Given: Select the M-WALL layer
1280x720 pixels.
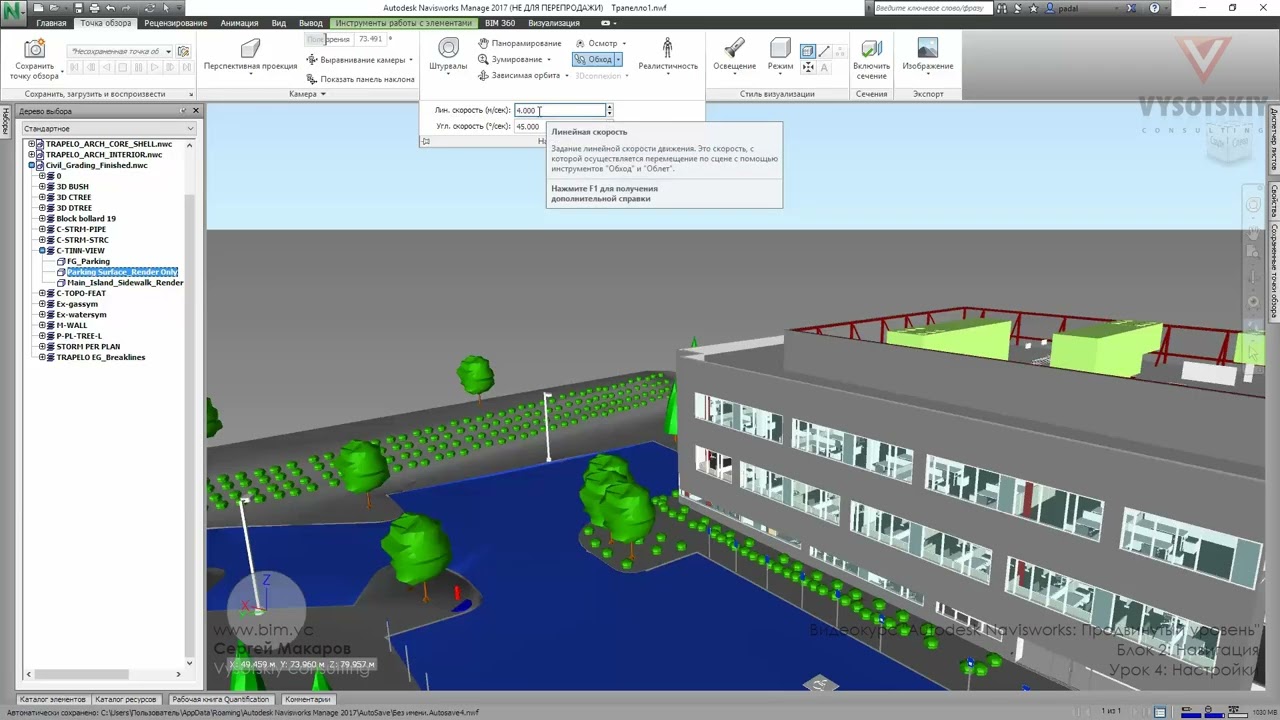Looking at the screenshot, I should tap(72, 325).
